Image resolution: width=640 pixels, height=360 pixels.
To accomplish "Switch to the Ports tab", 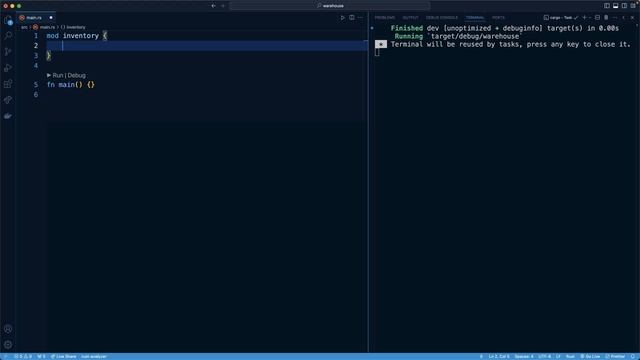I will click(x=498, y=18).
